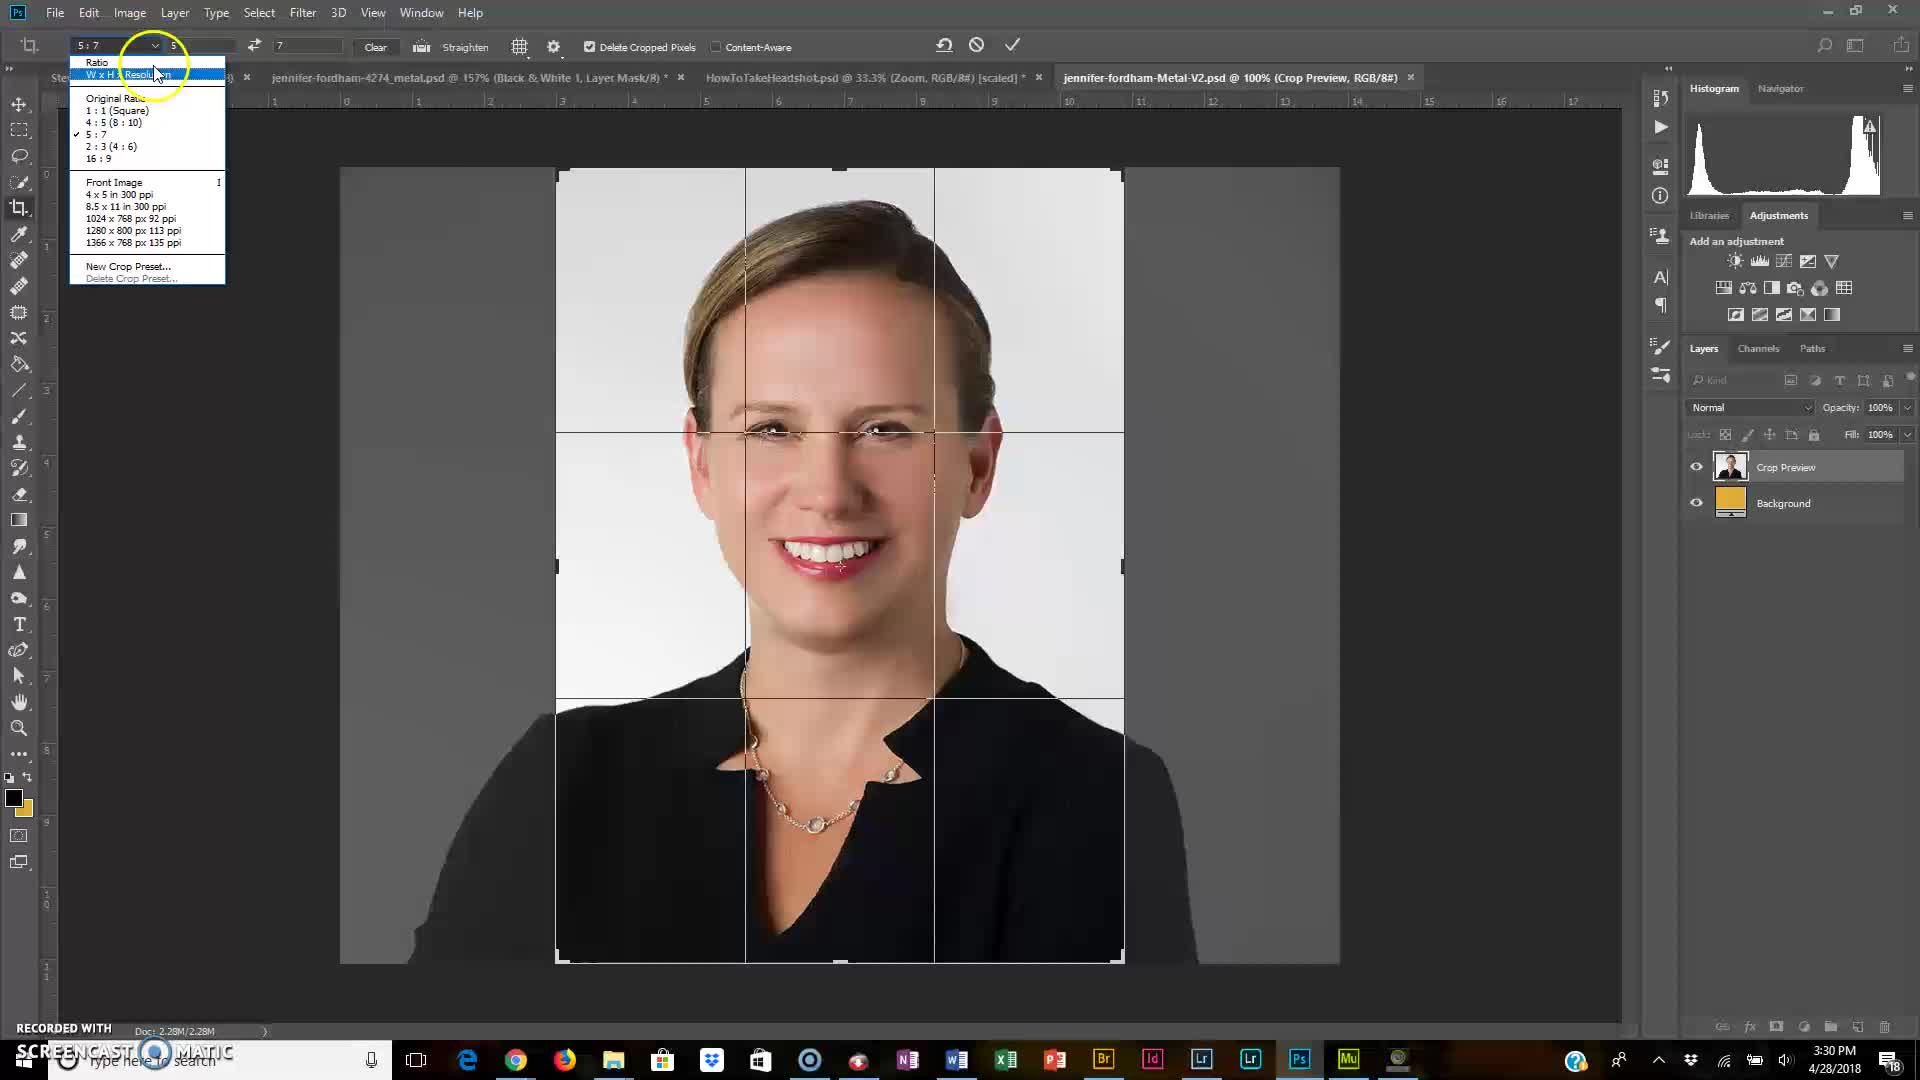Open the Fill slider dropdown
This screenshot has width=1920, height=1080.
click(1907, 435)
